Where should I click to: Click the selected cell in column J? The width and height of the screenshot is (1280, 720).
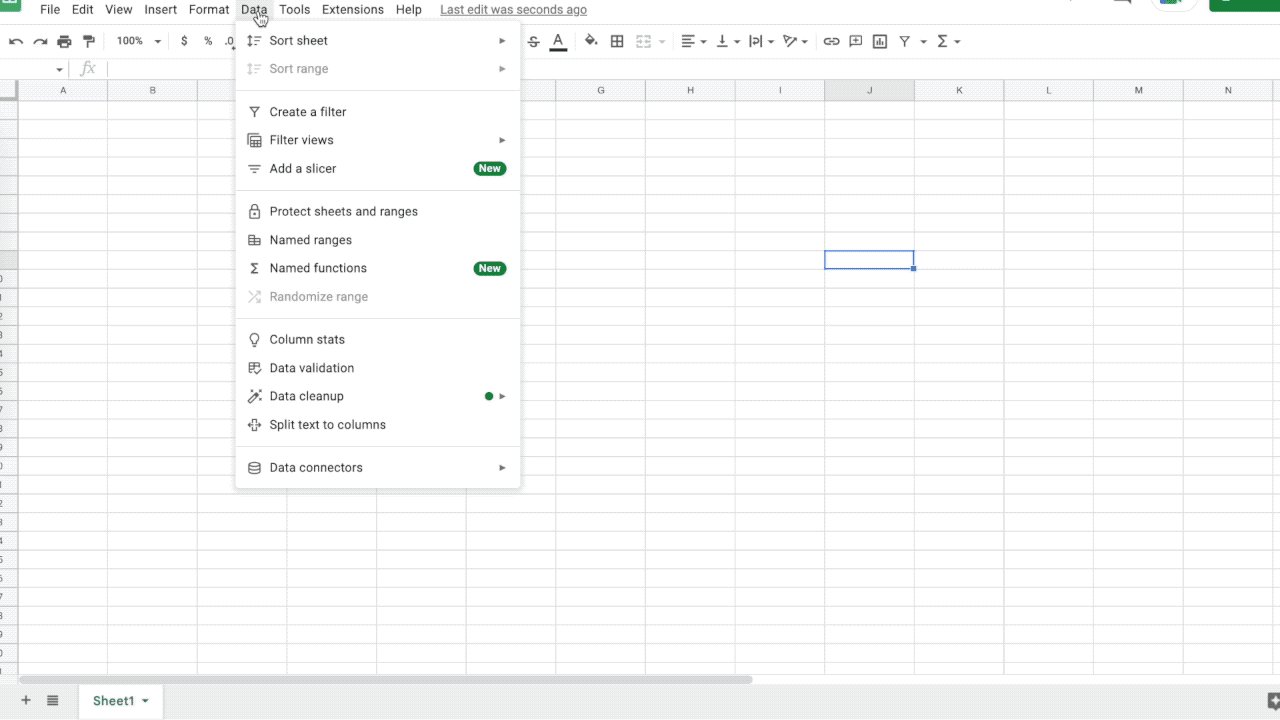[x=869, y=260]
